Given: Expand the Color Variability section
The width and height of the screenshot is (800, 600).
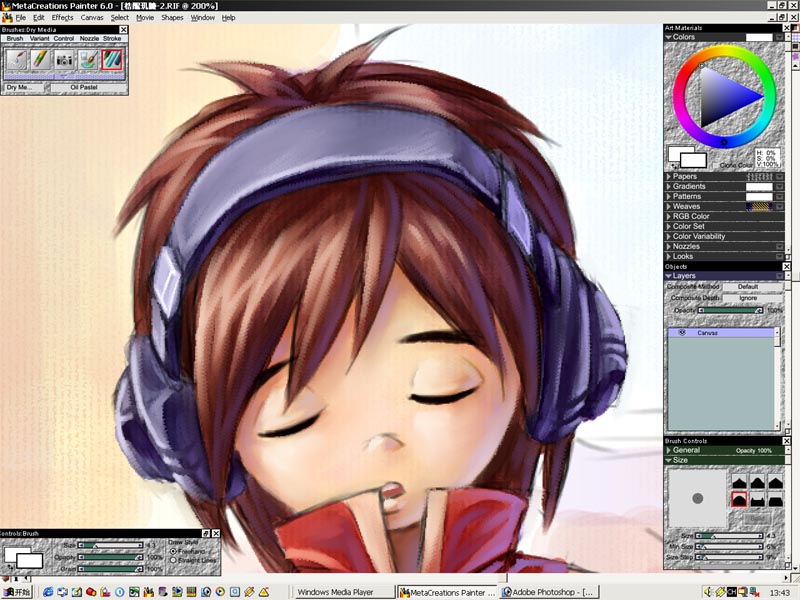Looking at the screenshot, I should click(669, 237).
